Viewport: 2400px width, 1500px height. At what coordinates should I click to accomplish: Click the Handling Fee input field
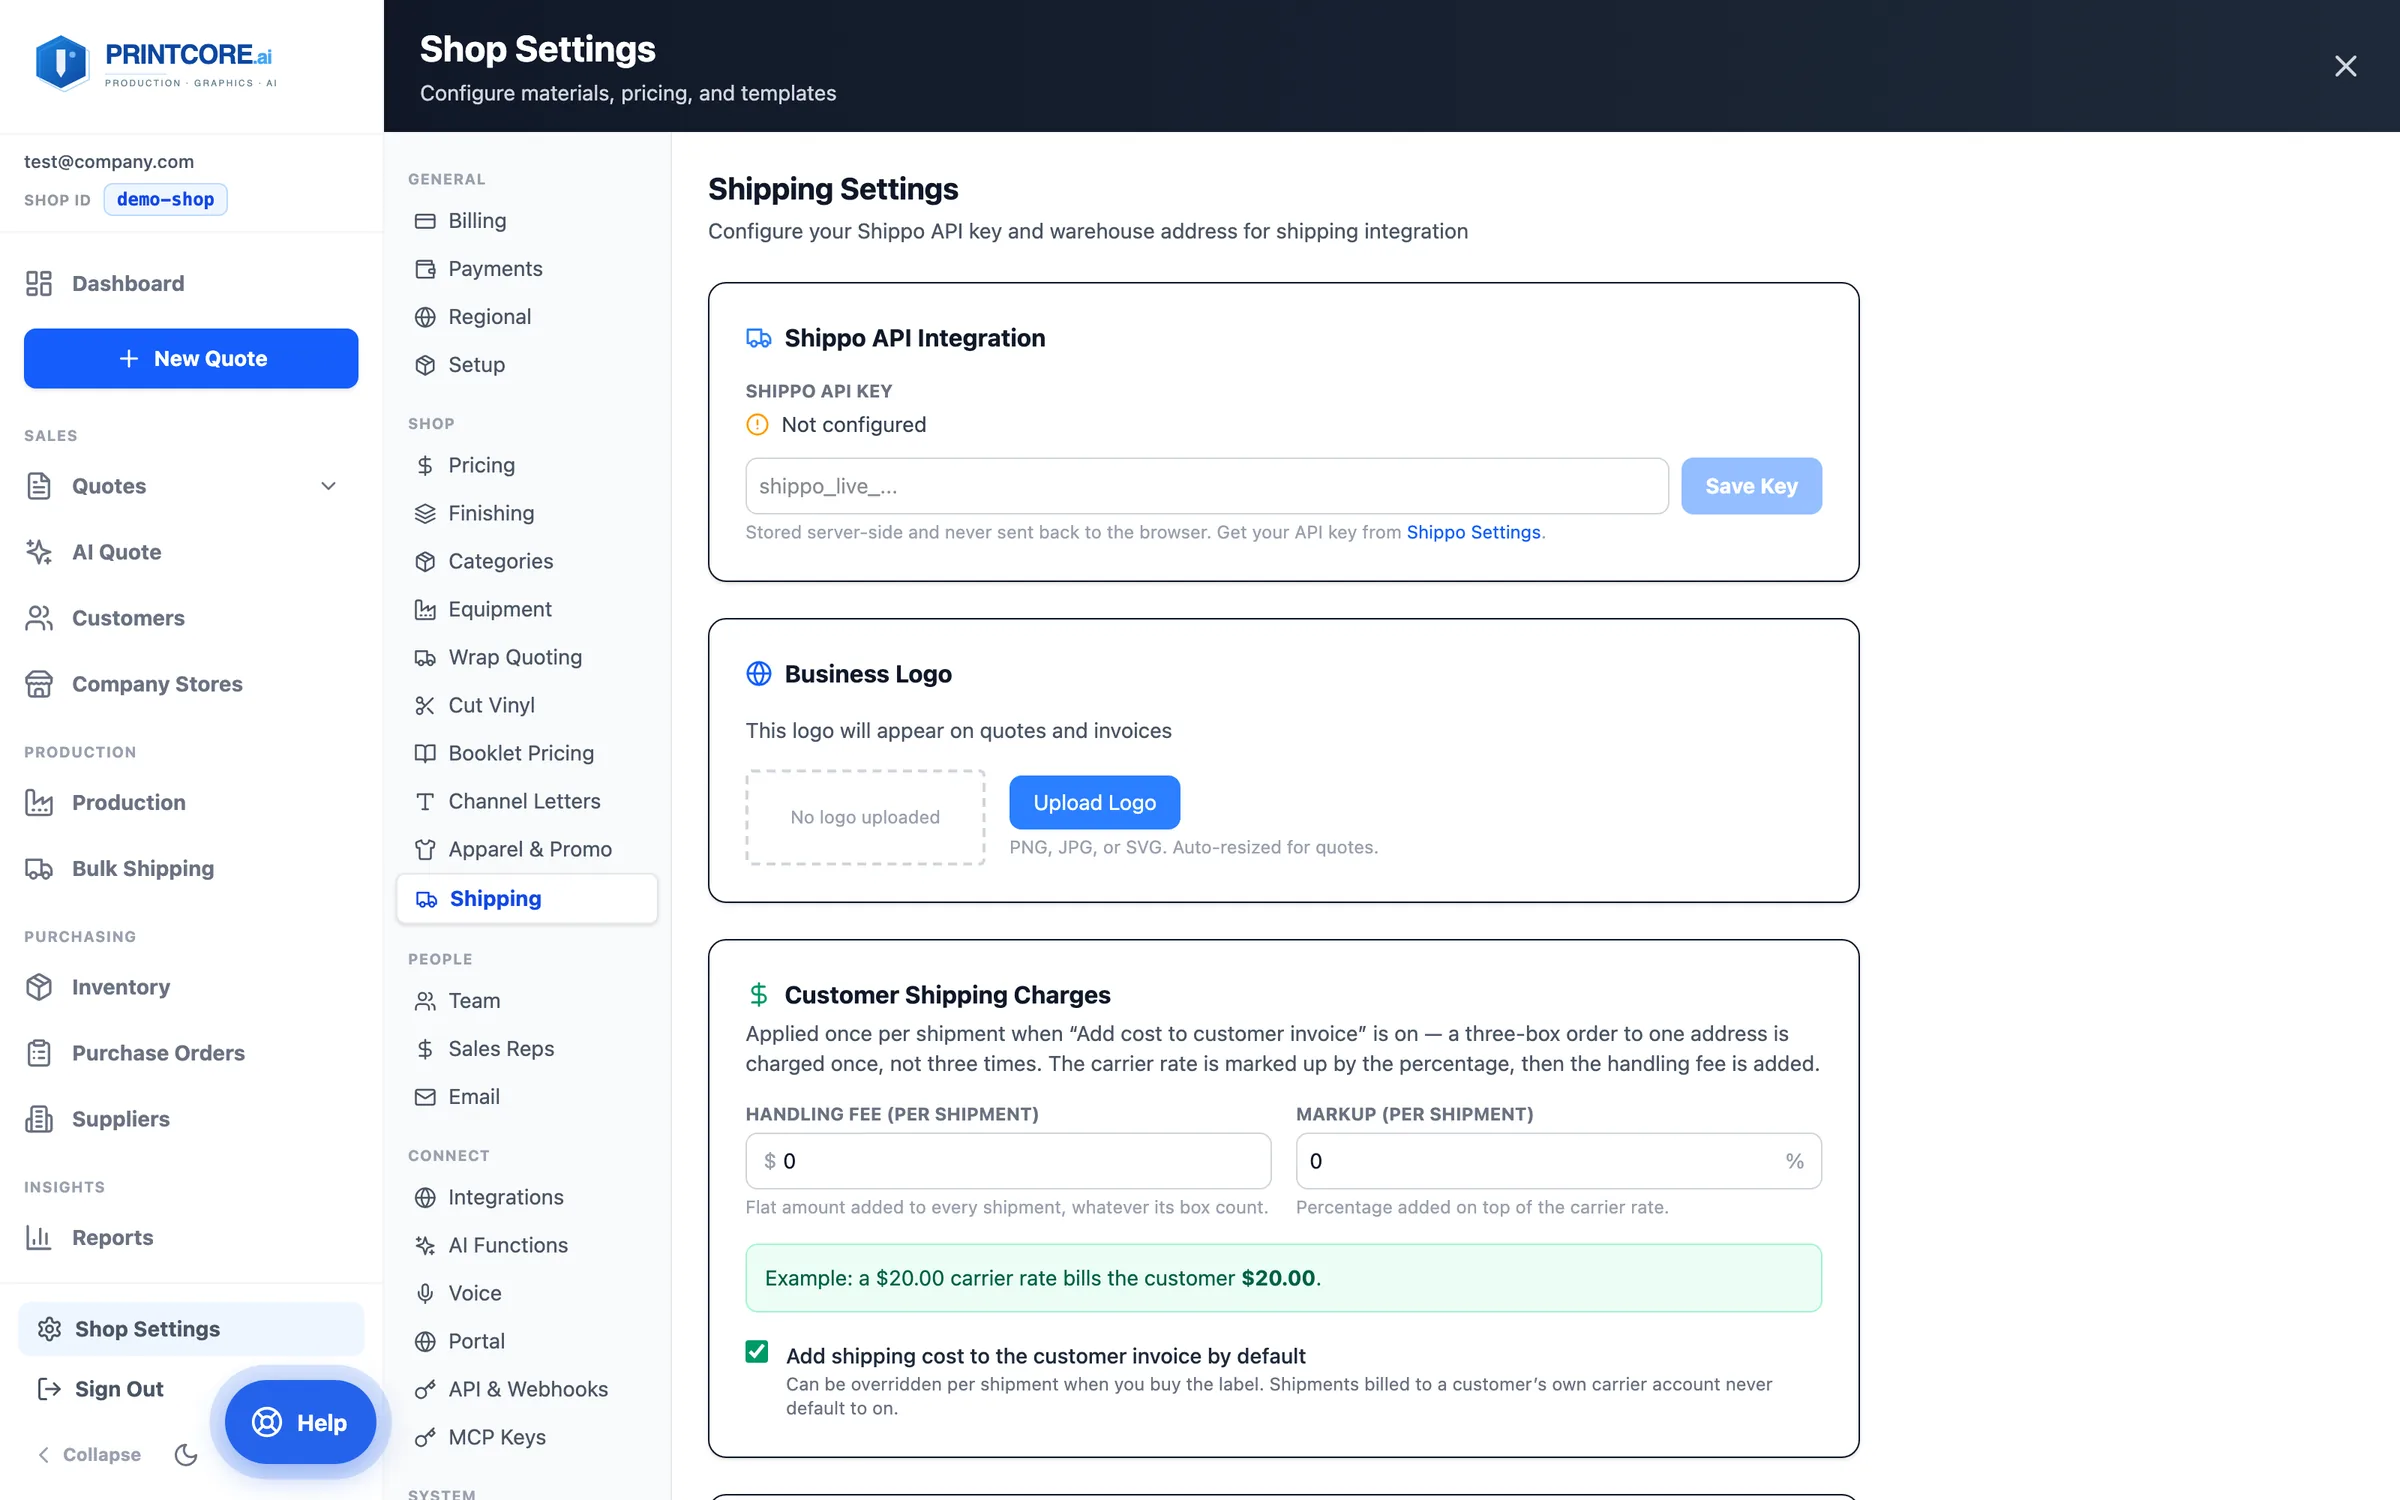(1008, 1161)
